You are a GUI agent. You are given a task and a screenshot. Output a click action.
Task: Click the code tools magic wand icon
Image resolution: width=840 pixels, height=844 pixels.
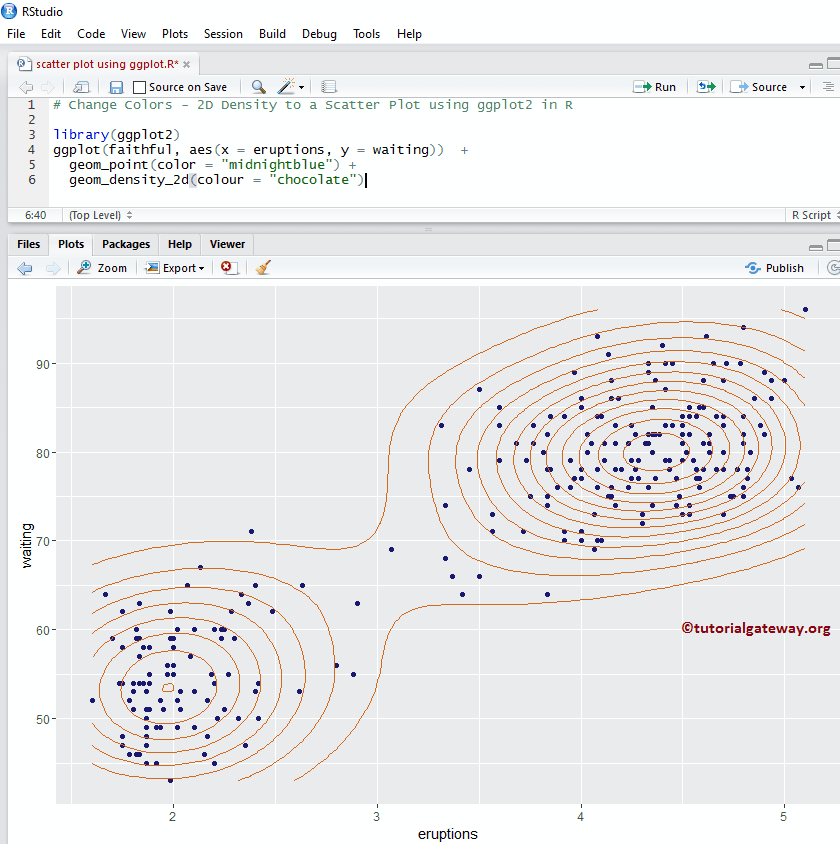tap(287, 87)
